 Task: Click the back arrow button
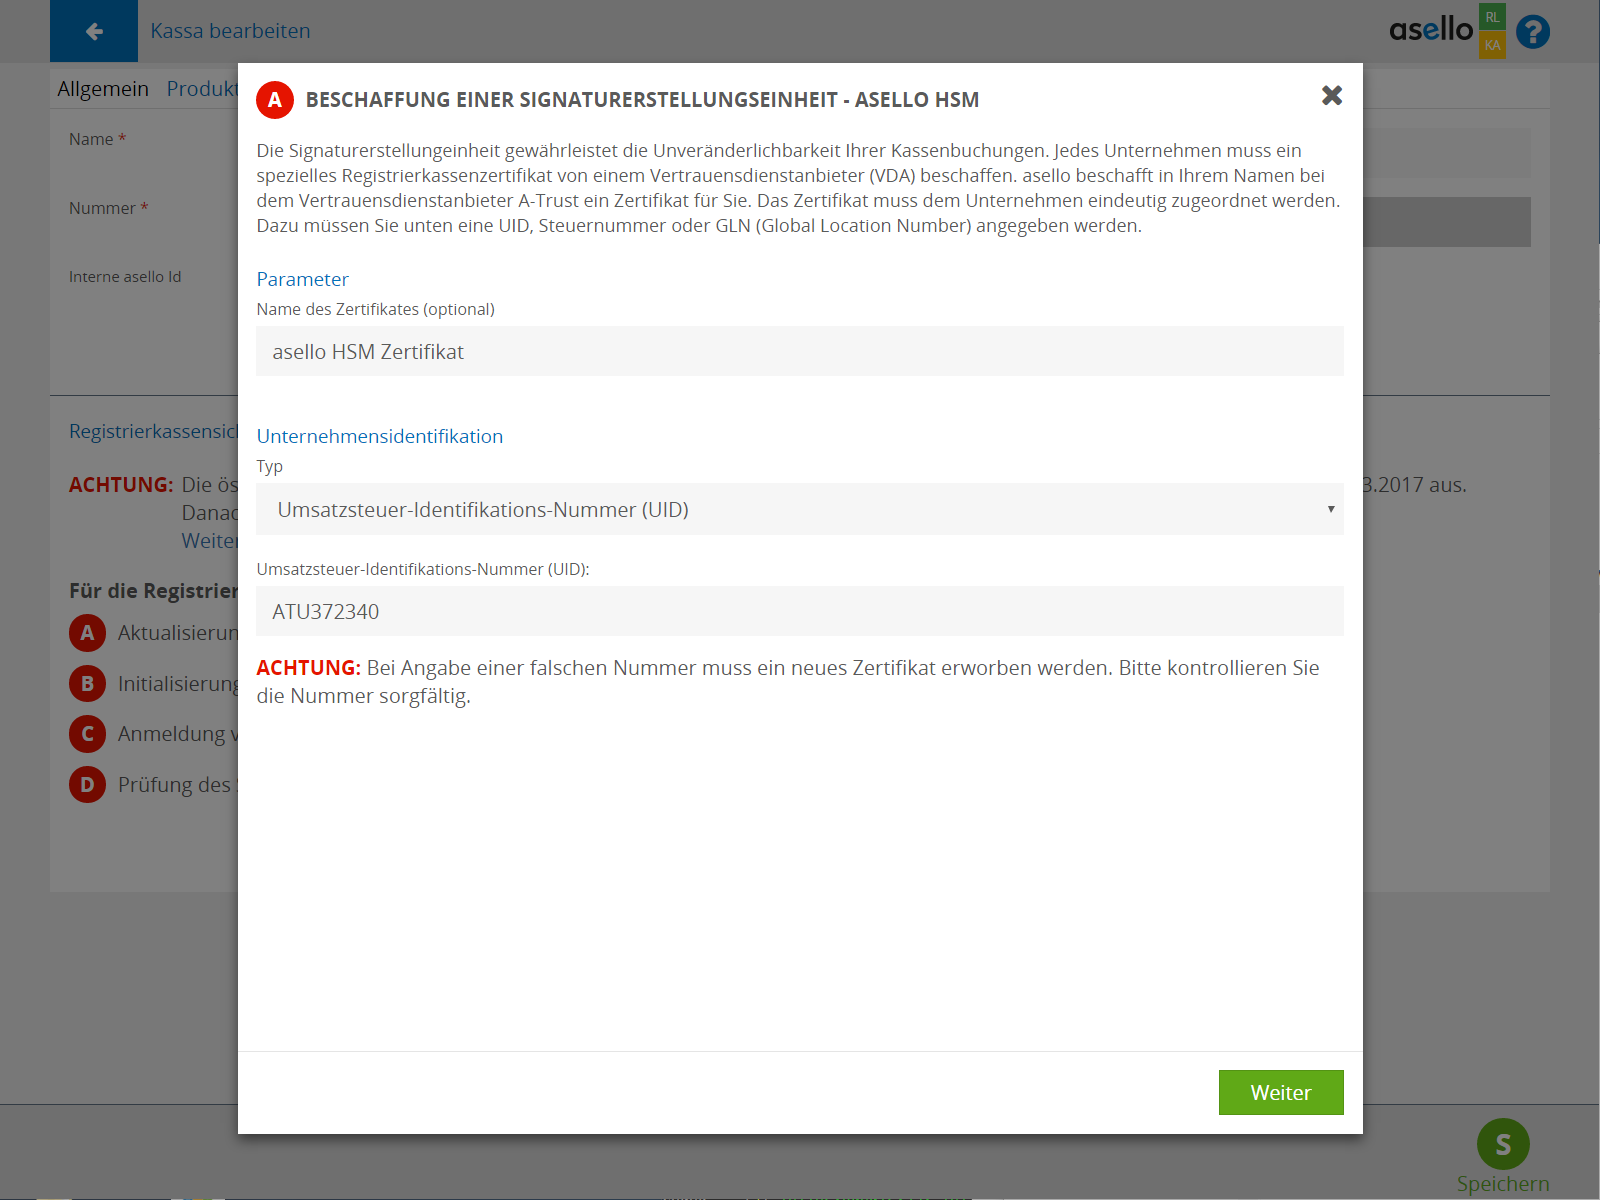[x=94, y=31]
